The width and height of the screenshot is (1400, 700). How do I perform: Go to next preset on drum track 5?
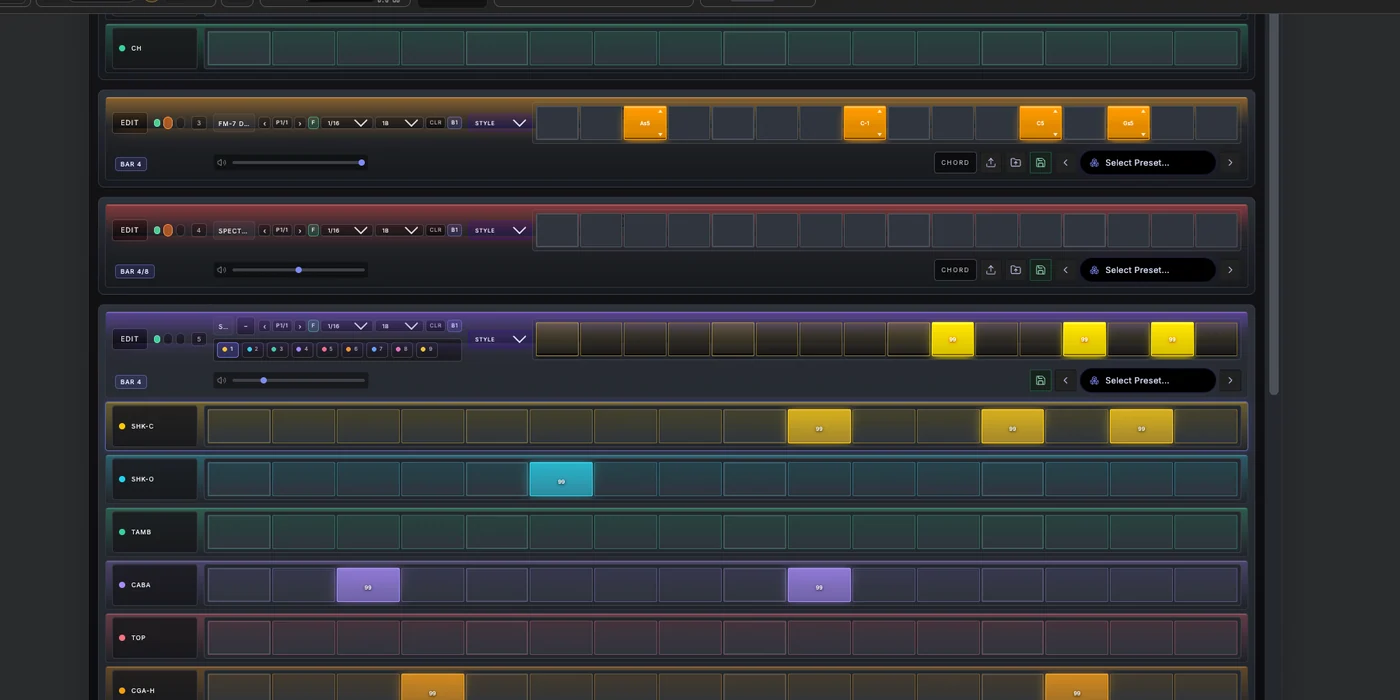click(x=1230, y=381)
